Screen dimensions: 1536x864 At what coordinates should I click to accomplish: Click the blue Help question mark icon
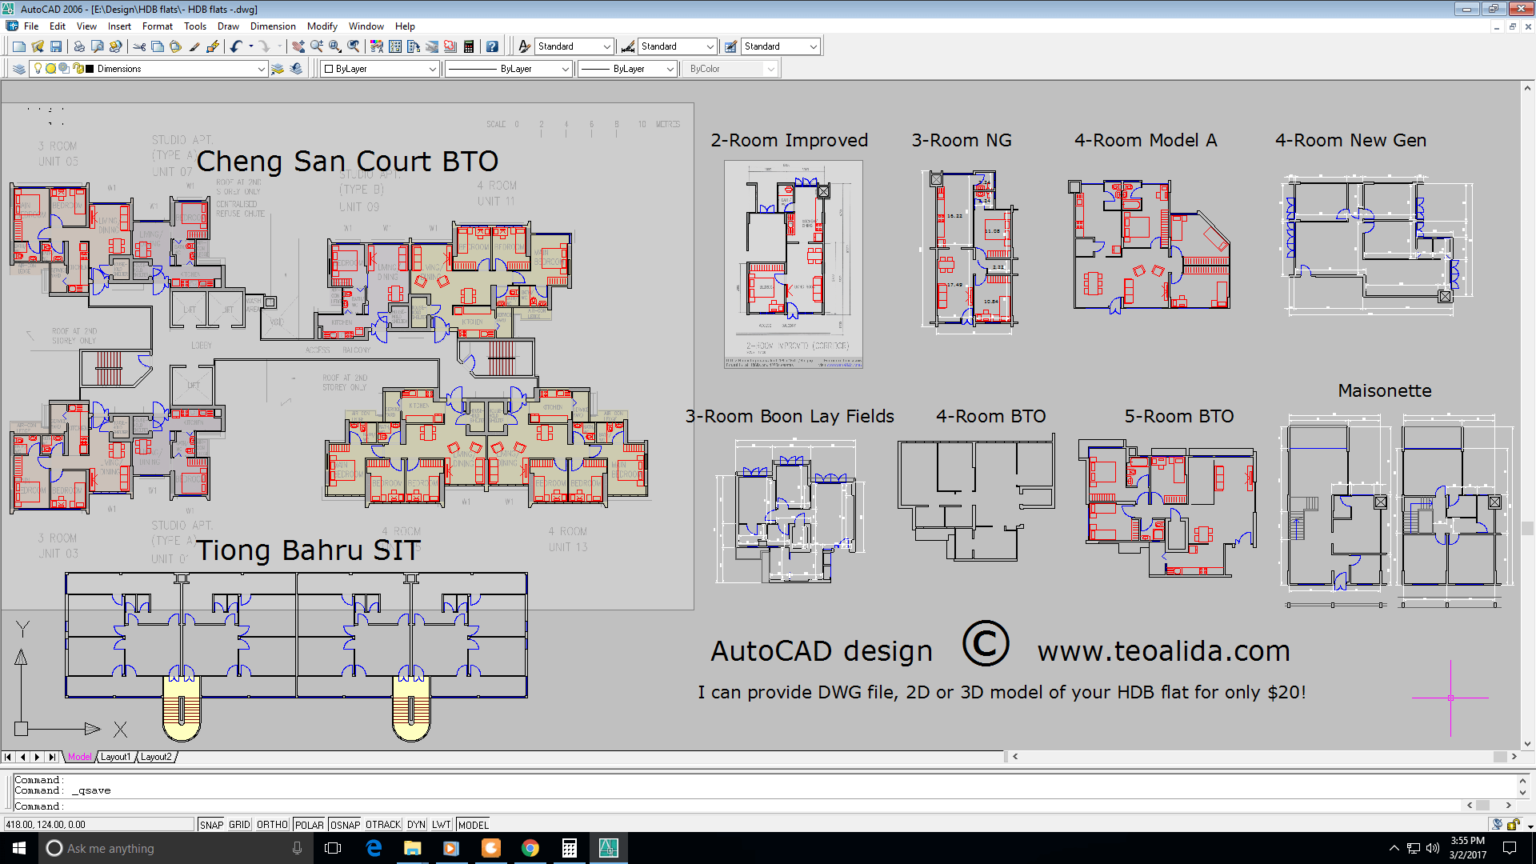492,46
